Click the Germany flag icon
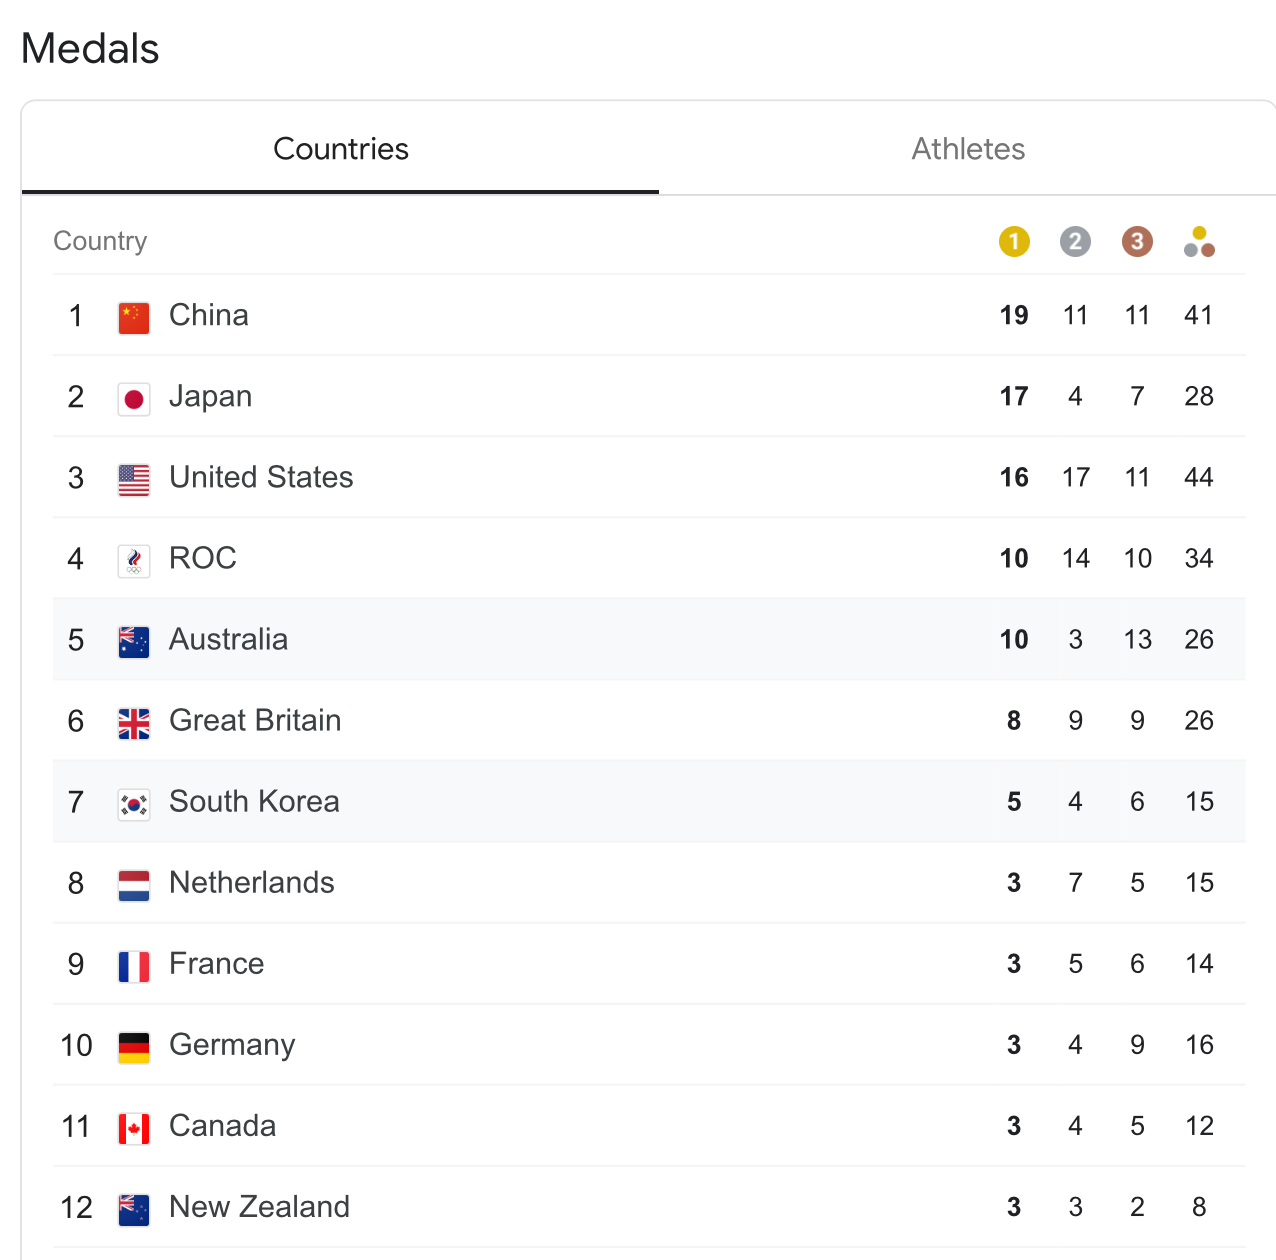This screenshot has width=1276, height=1260. coord(134,1047)
